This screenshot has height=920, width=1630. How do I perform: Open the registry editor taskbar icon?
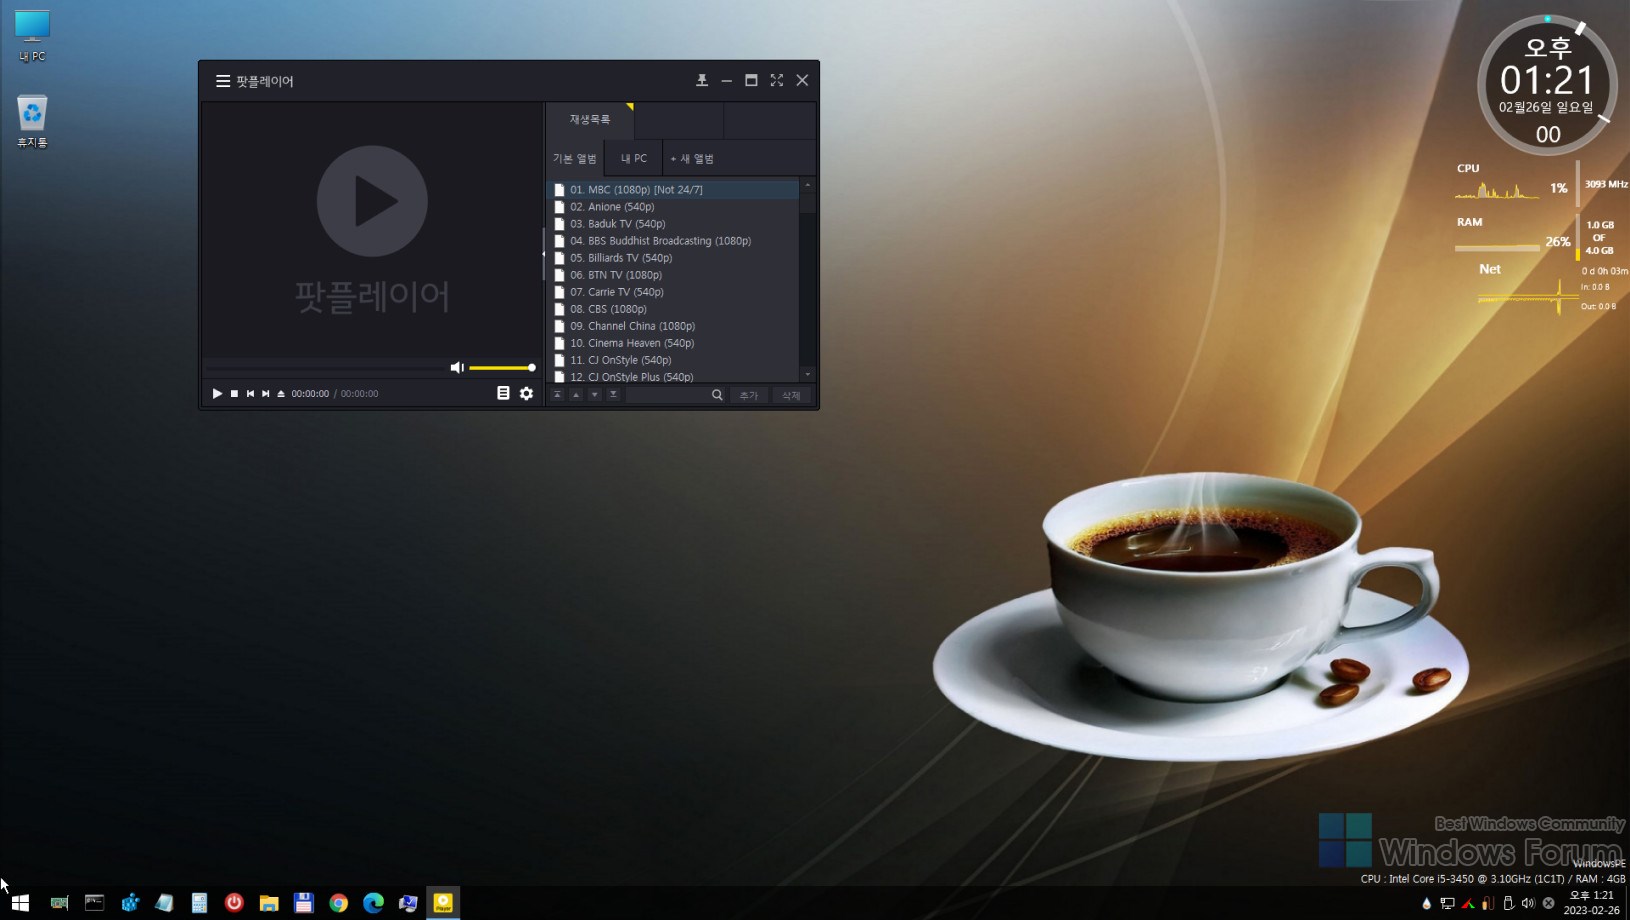coord(130,903)
